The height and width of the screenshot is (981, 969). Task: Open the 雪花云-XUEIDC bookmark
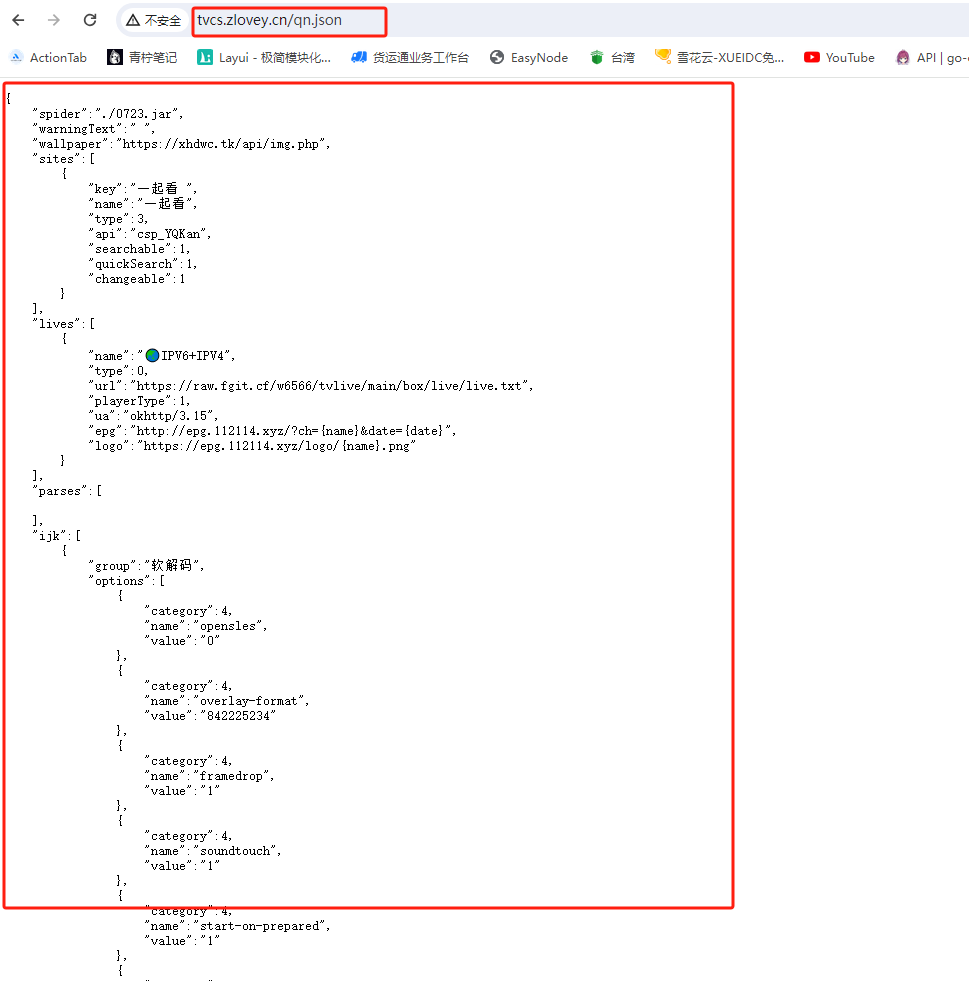(720, 58)
